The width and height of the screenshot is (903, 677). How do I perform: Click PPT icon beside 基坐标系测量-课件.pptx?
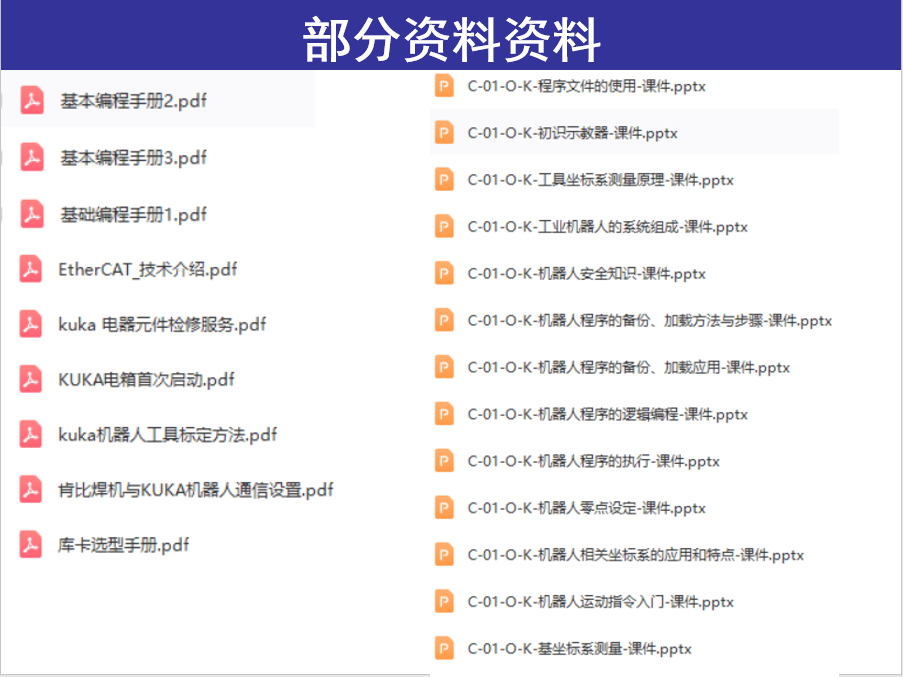click(x=444, y=649)
